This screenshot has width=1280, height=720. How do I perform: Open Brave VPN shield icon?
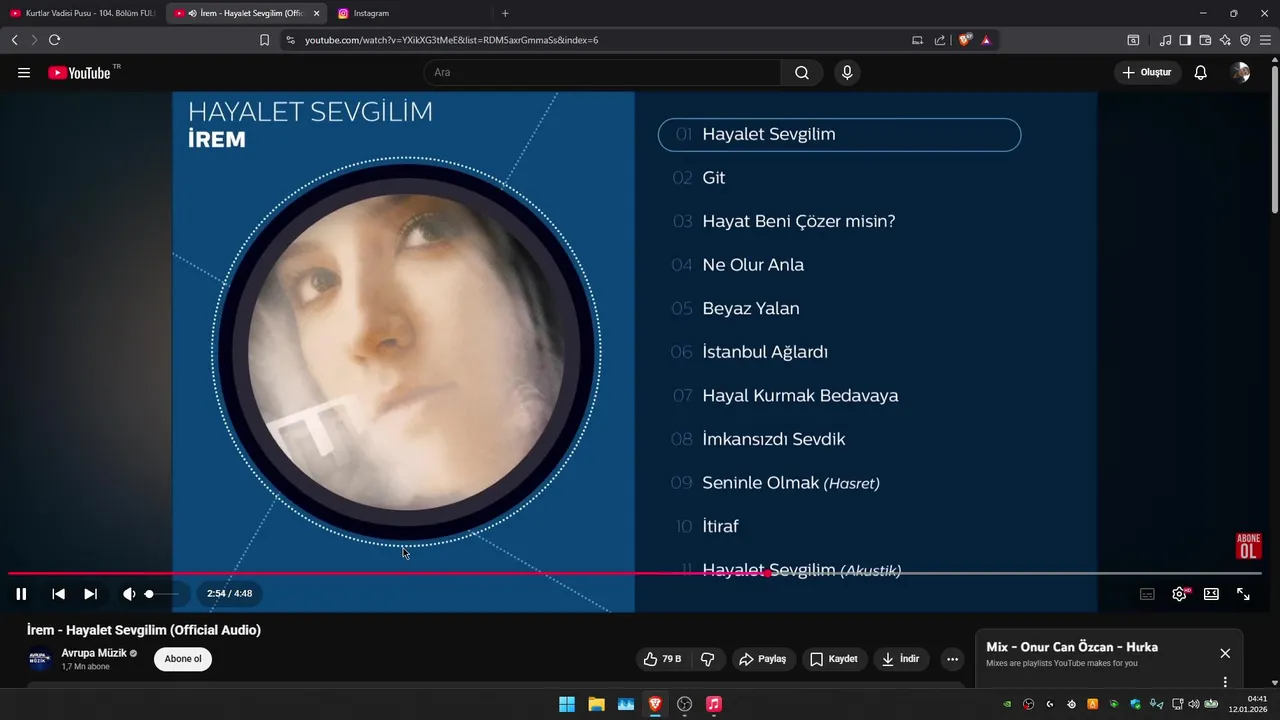click(1245, 40)
